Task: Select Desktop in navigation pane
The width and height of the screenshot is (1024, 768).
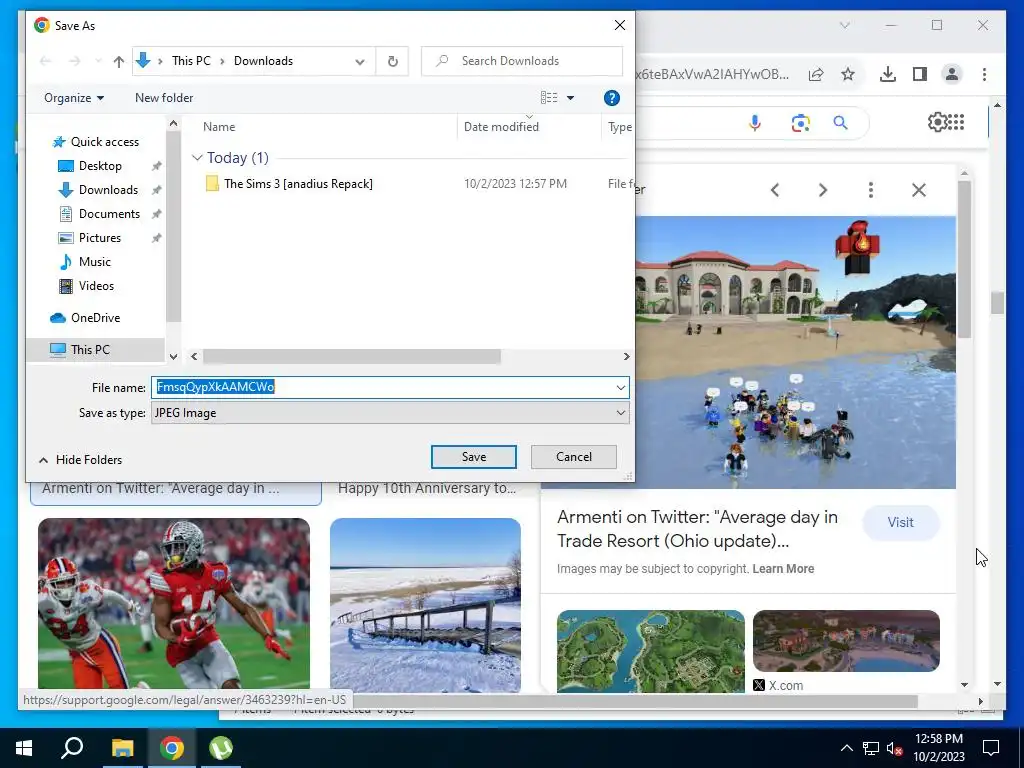Action: (x=90, y=166)
